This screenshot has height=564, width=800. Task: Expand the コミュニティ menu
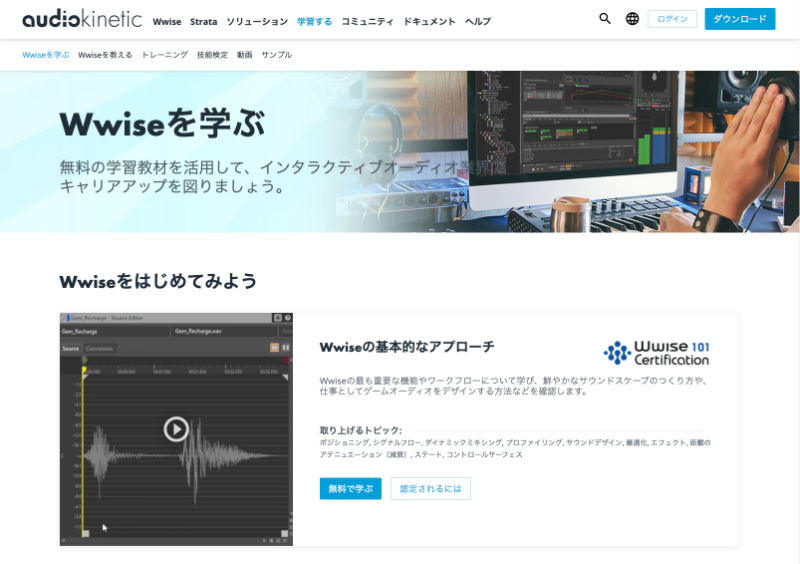(366, 21)
